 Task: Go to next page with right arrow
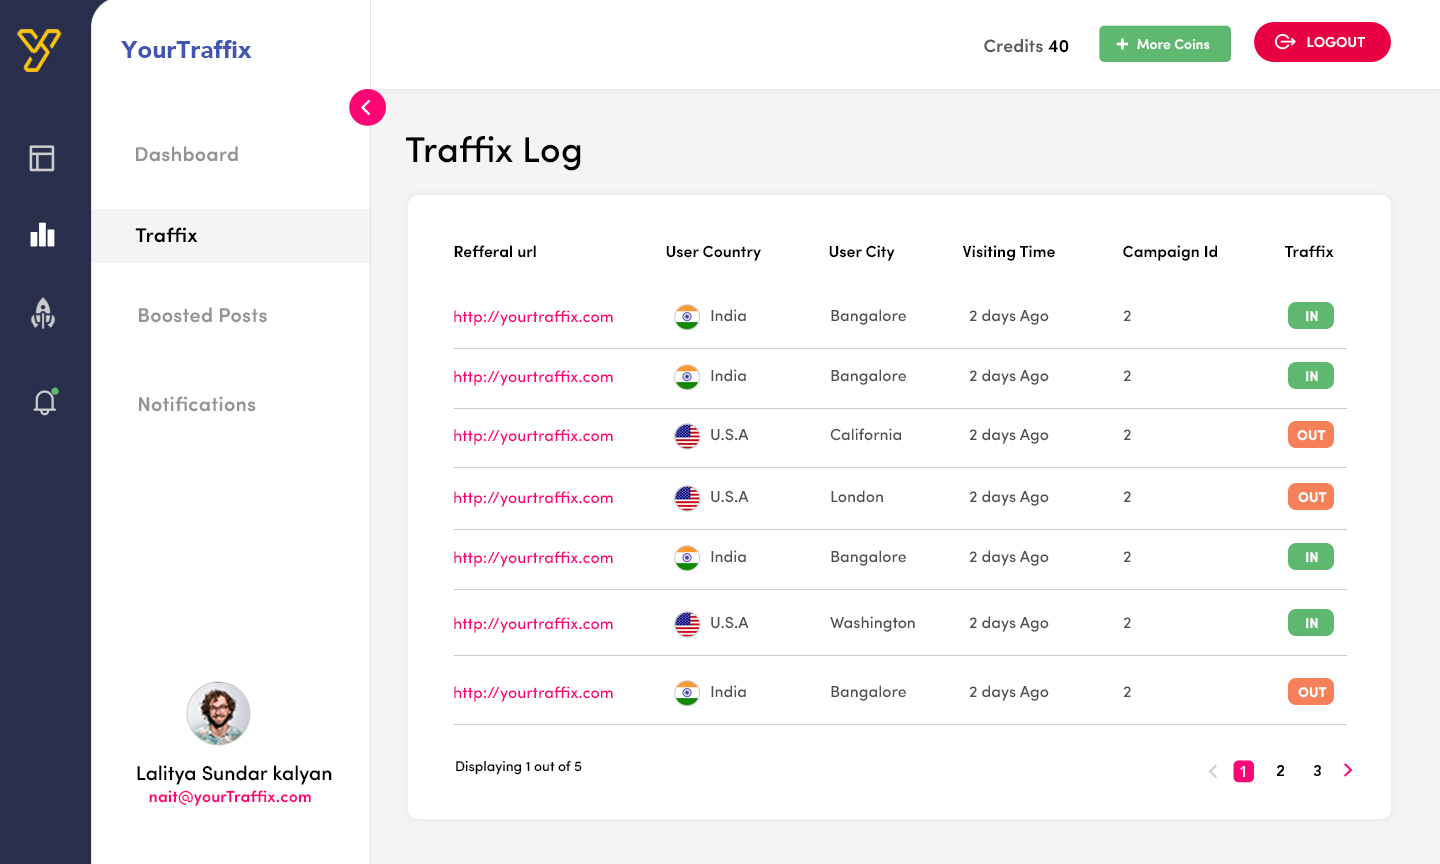click(x=1348, y=770)
